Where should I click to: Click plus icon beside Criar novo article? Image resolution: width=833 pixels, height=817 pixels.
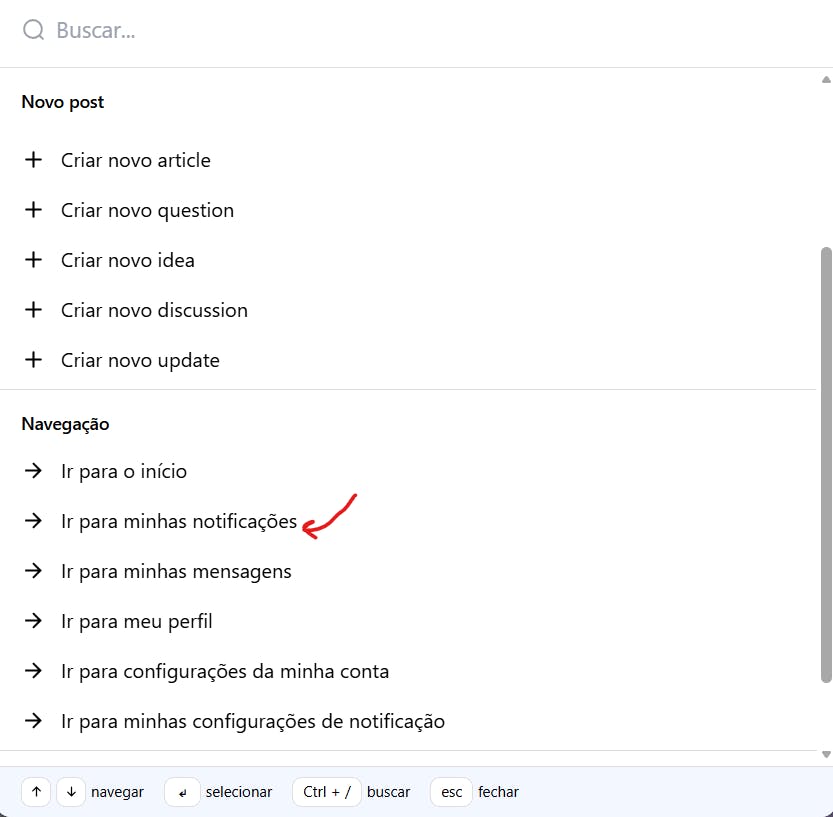(x=33, y=160)
